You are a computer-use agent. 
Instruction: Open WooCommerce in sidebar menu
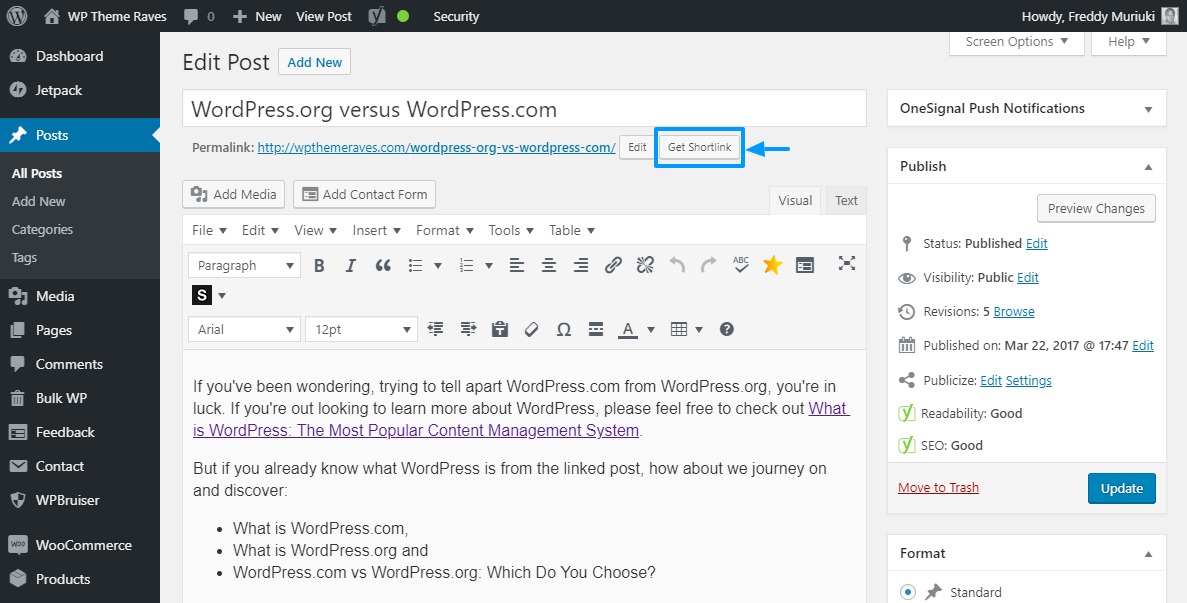click(x=79, y=545)
